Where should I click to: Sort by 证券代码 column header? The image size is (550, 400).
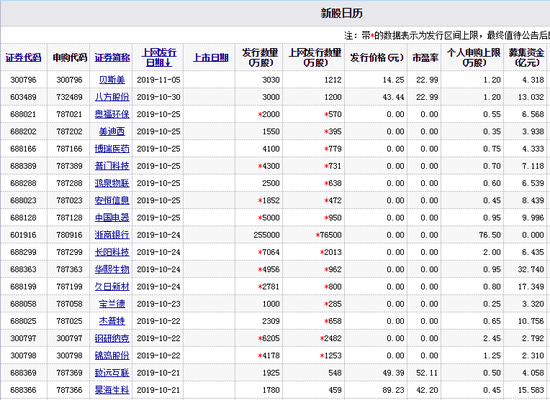pyautogui.click(x=24, y=57)
